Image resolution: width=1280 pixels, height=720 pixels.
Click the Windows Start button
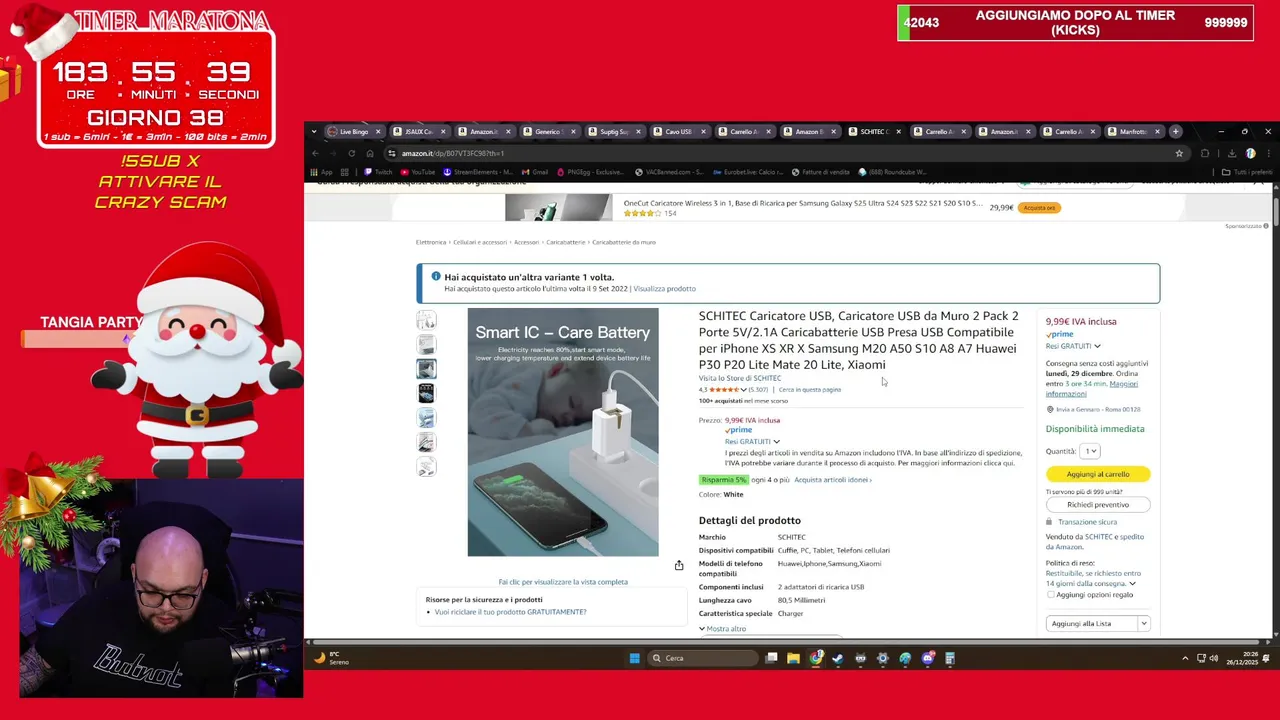(x=634, y=658)
